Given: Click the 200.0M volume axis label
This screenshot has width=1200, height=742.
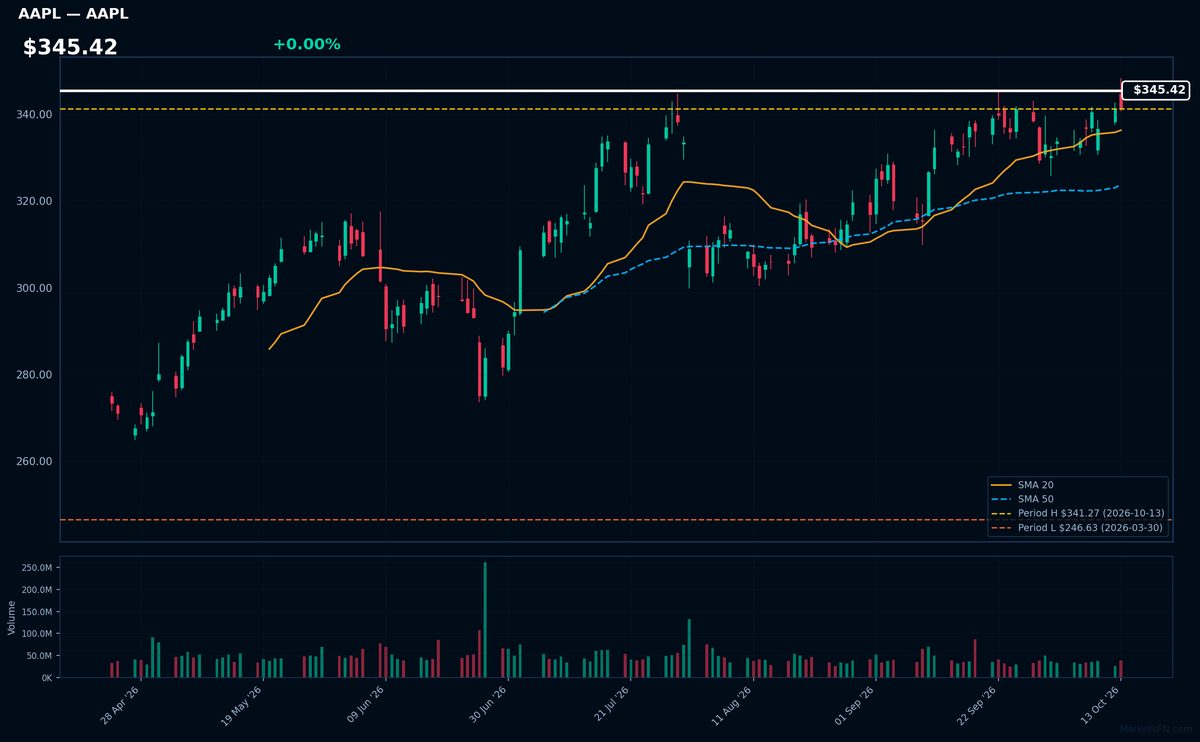Looking at the screenshot, I should [x=37, y=590].
